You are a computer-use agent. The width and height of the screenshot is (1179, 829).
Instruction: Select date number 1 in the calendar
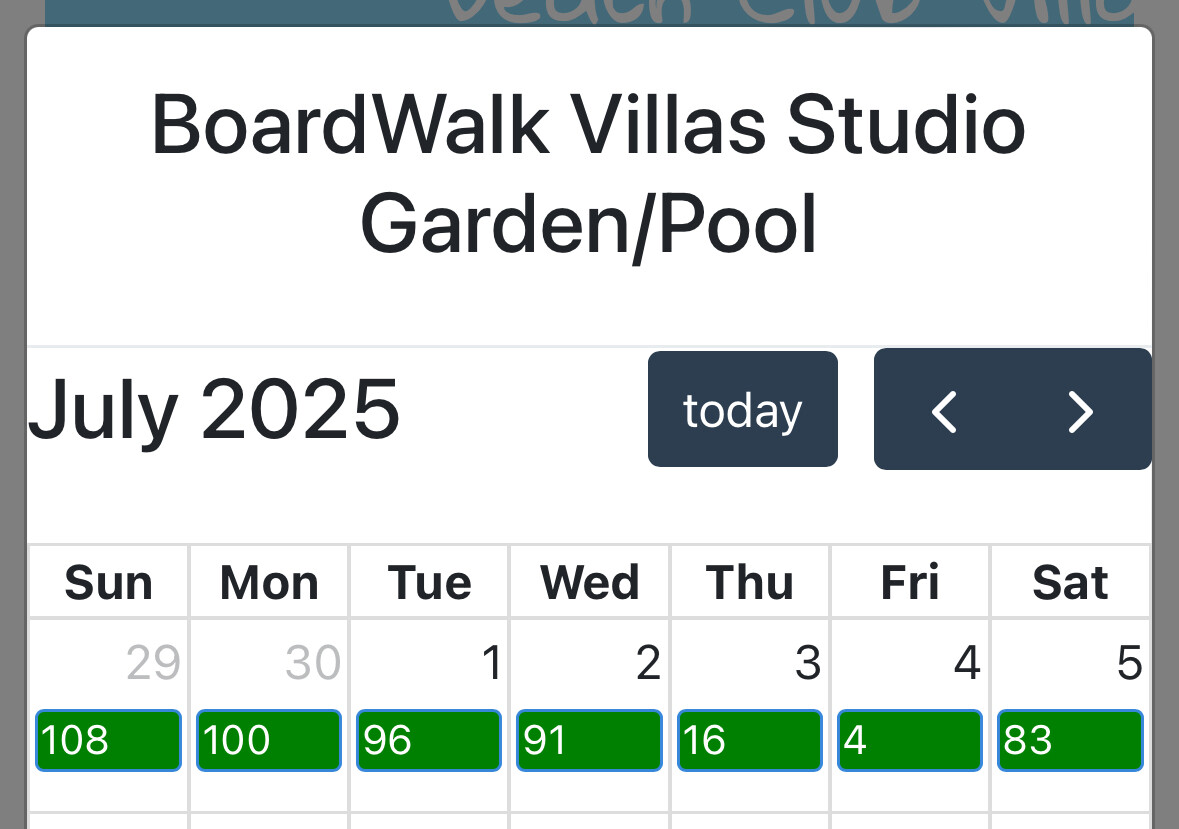click(x=491, y=663)
